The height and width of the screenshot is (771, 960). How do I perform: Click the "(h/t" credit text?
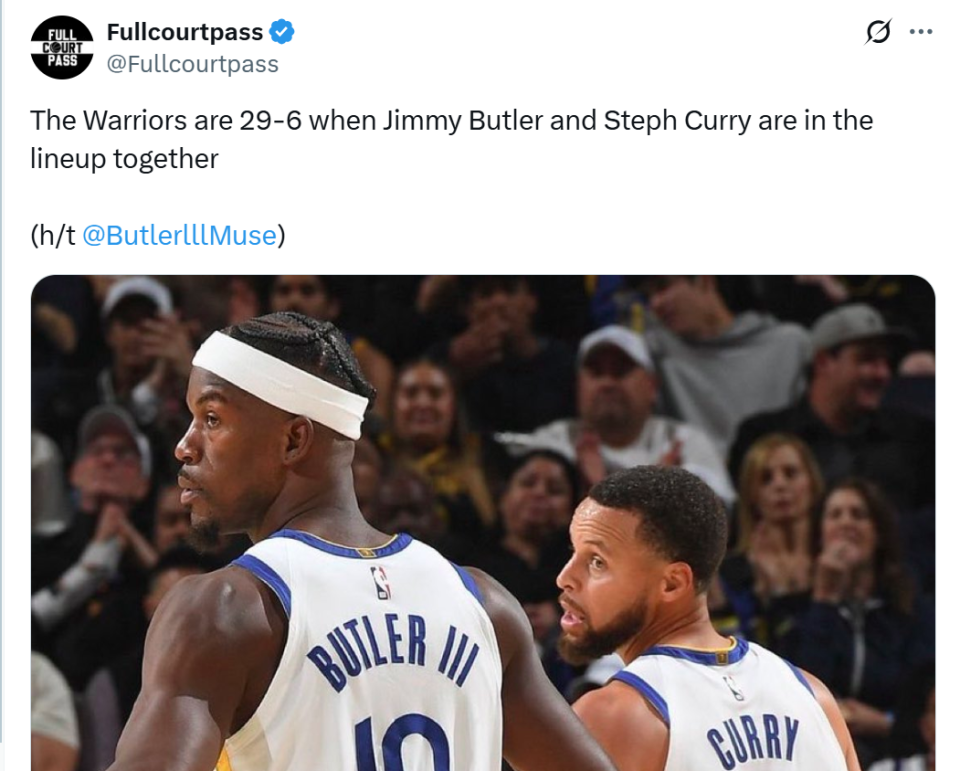[x=52, y=235]
